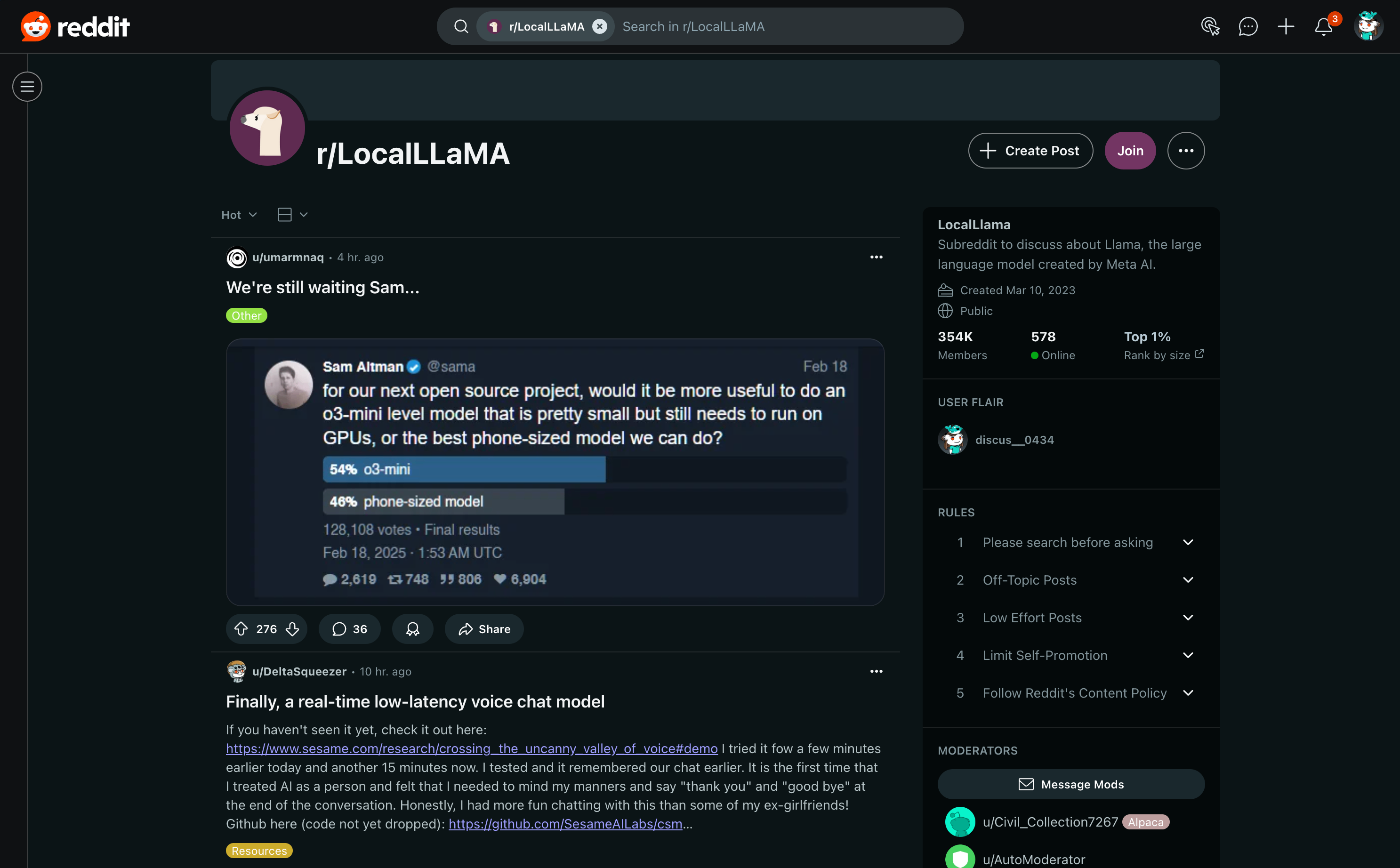Open the hamburger sidebar menu
Screen dimensions: 1400x868
pyautogui.click(x=27, y=87)
